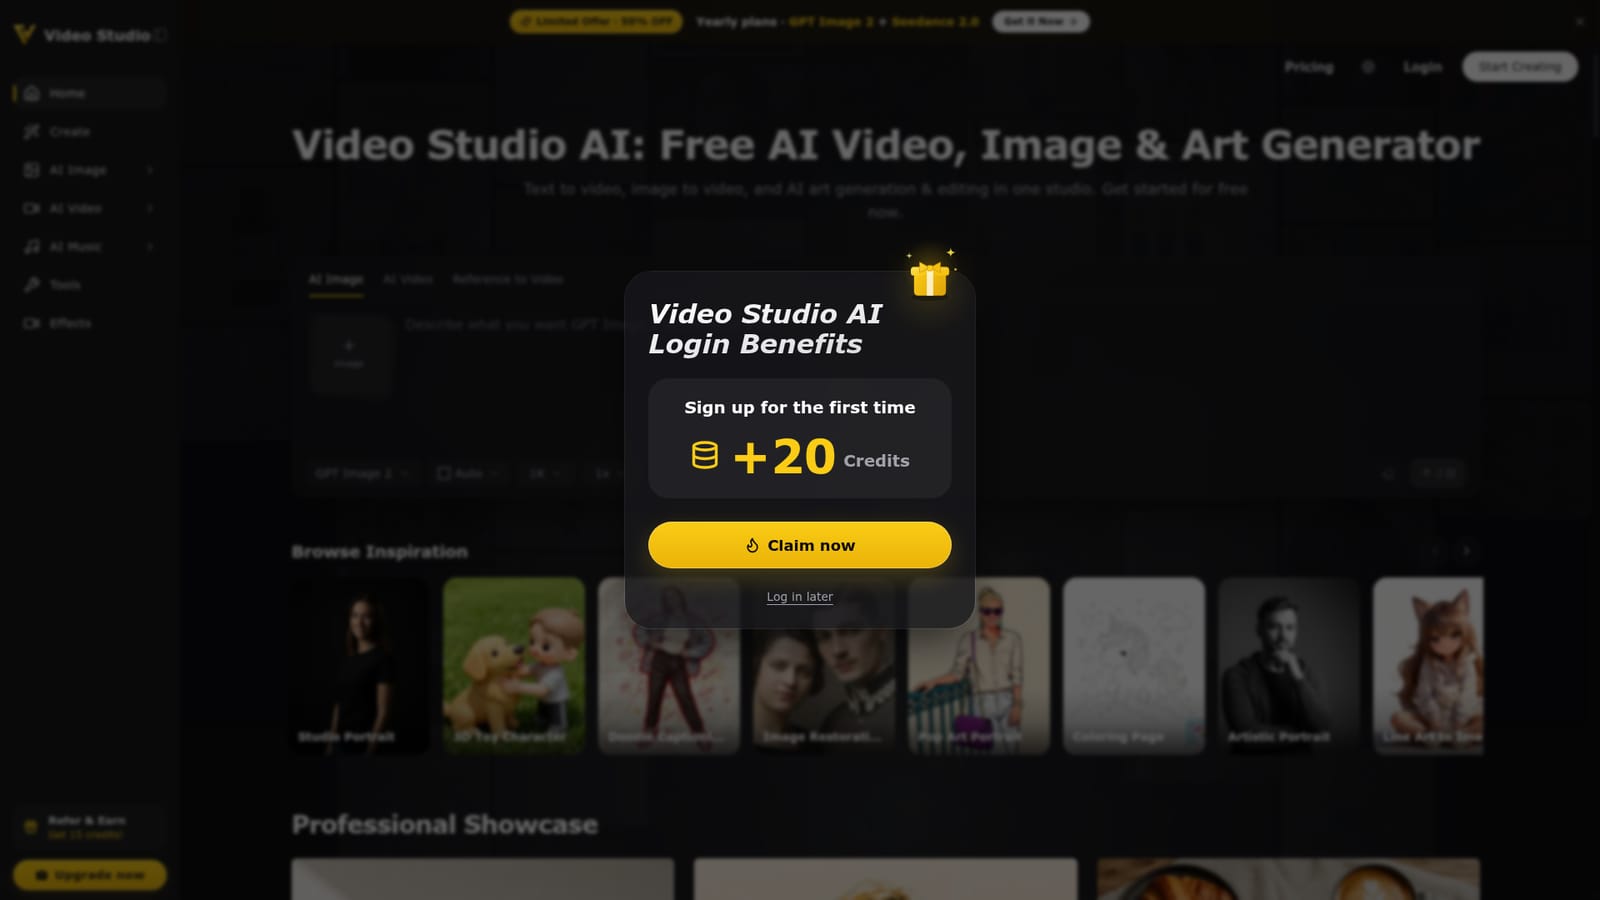Expand the AI Music sidebar submenu arrow
This screenshot has width=1600, height=900.
[150, 246]
